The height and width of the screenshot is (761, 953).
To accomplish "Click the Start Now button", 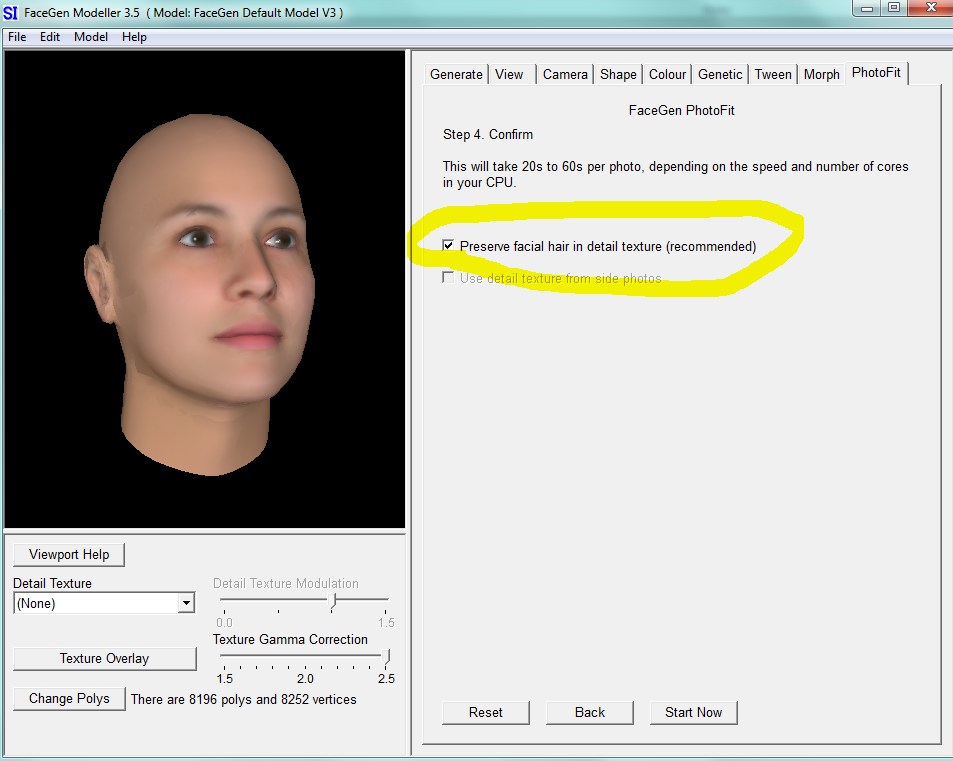I will pyautogui.click(x=693, y=712).
